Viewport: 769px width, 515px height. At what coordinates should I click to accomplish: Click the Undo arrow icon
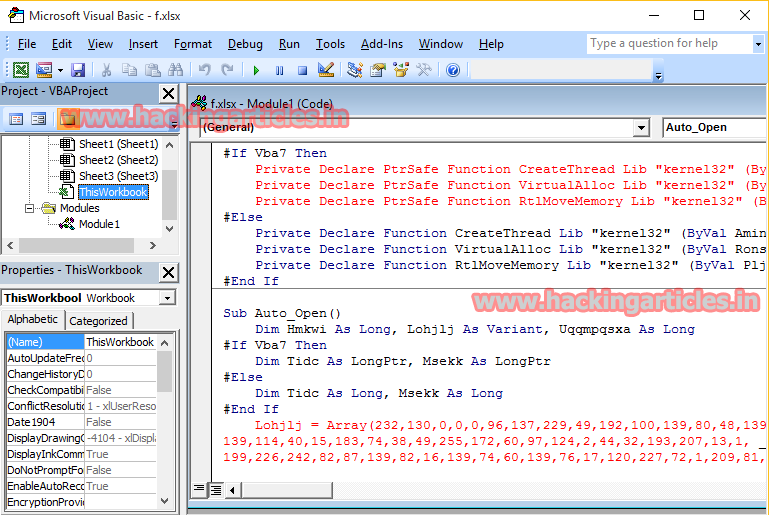[x=204, y=70]
